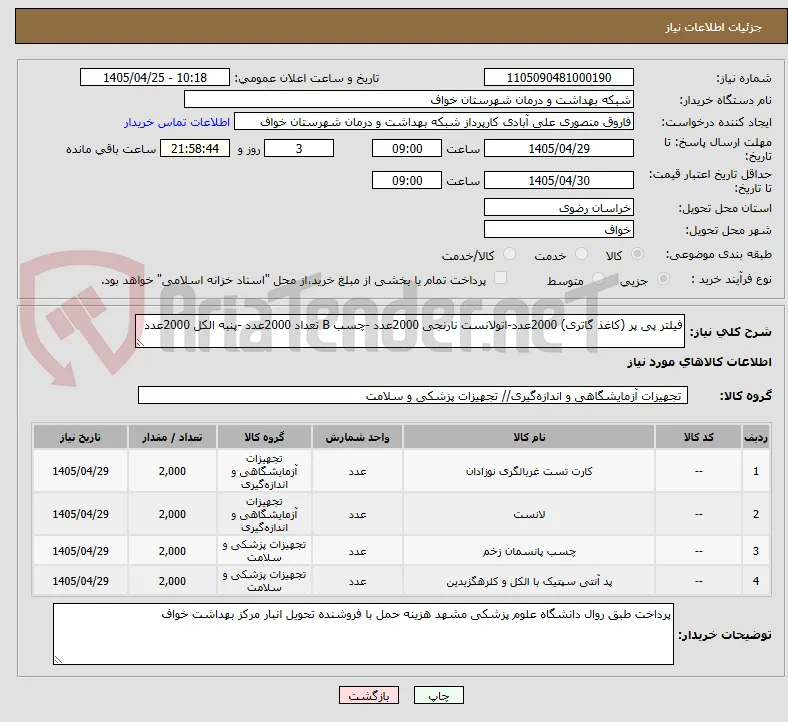Click the remaining time field 21:58:44
Screen dimensions: 788x722
[195, 149]
